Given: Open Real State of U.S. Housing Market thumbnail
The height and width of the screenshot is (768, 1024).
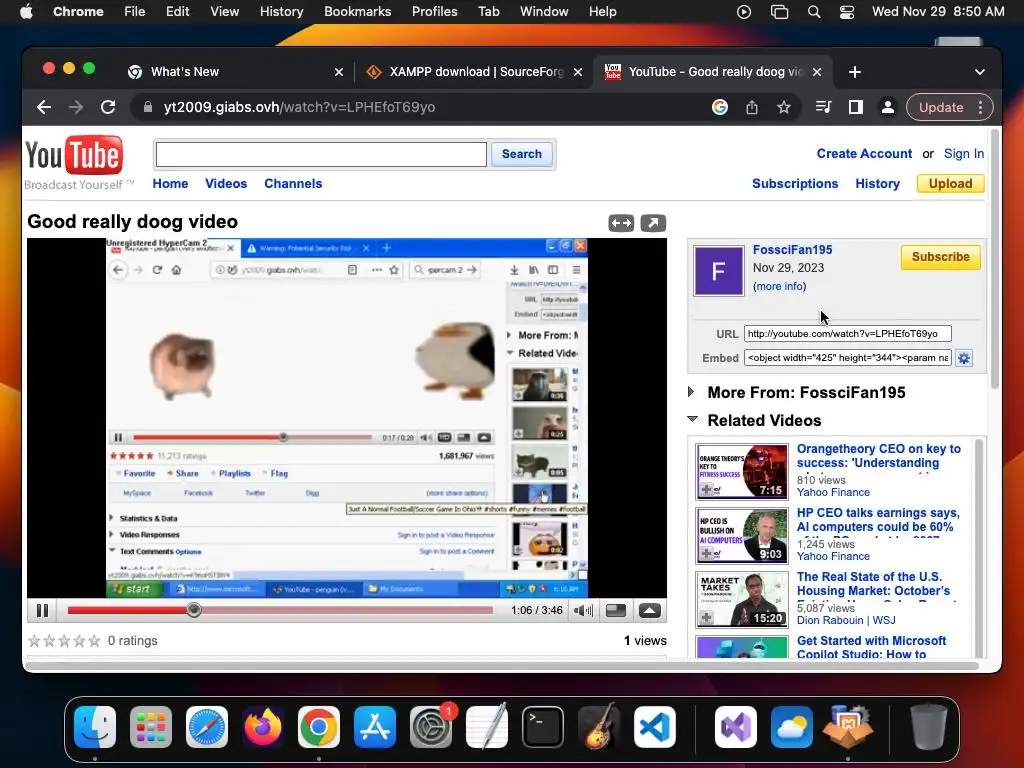Looking at the screenshot, I should tap(742, 600).
